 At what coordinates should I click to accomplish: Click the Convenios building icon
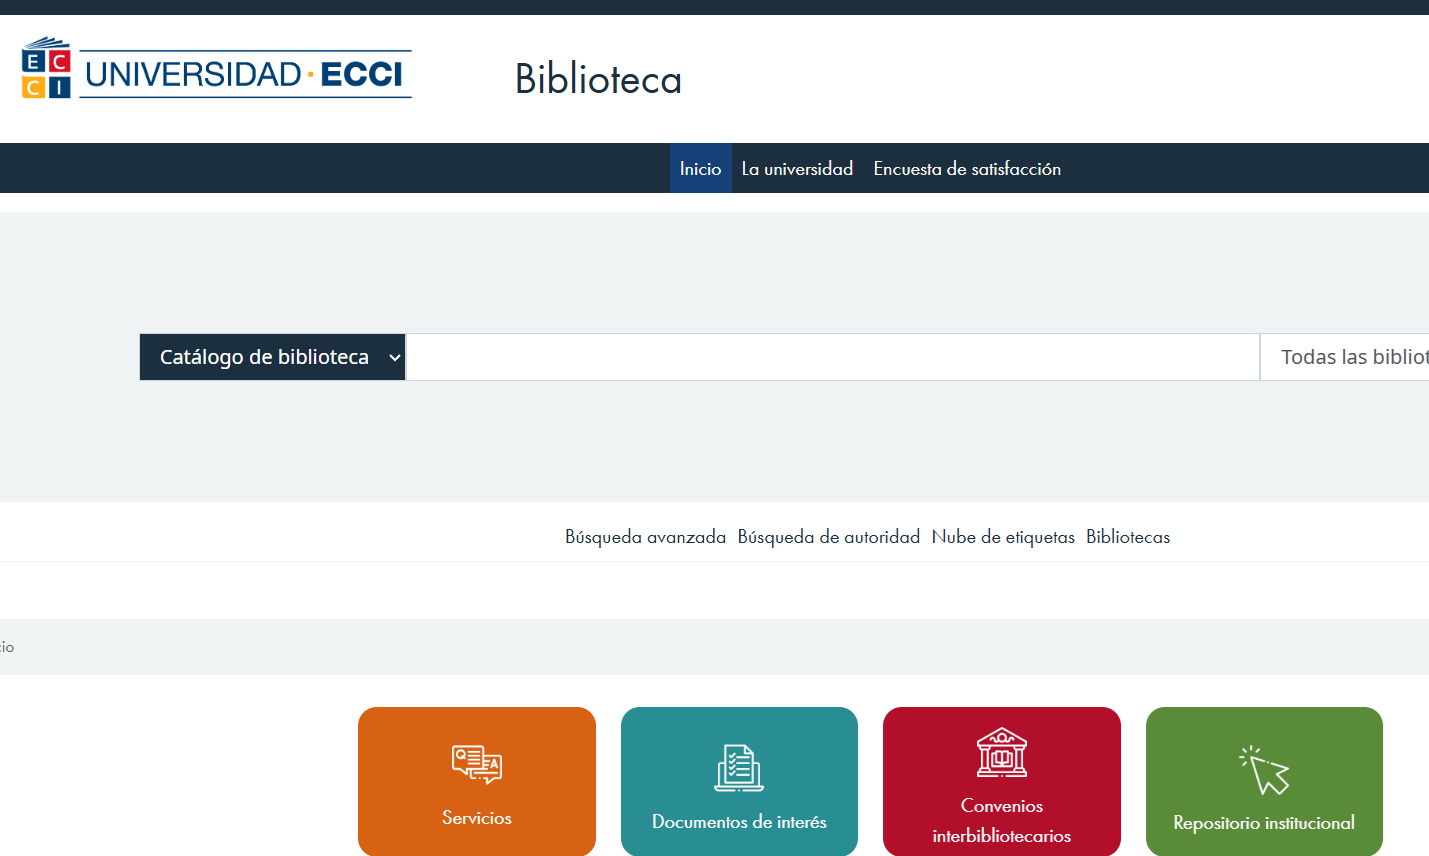[1002, 753]
